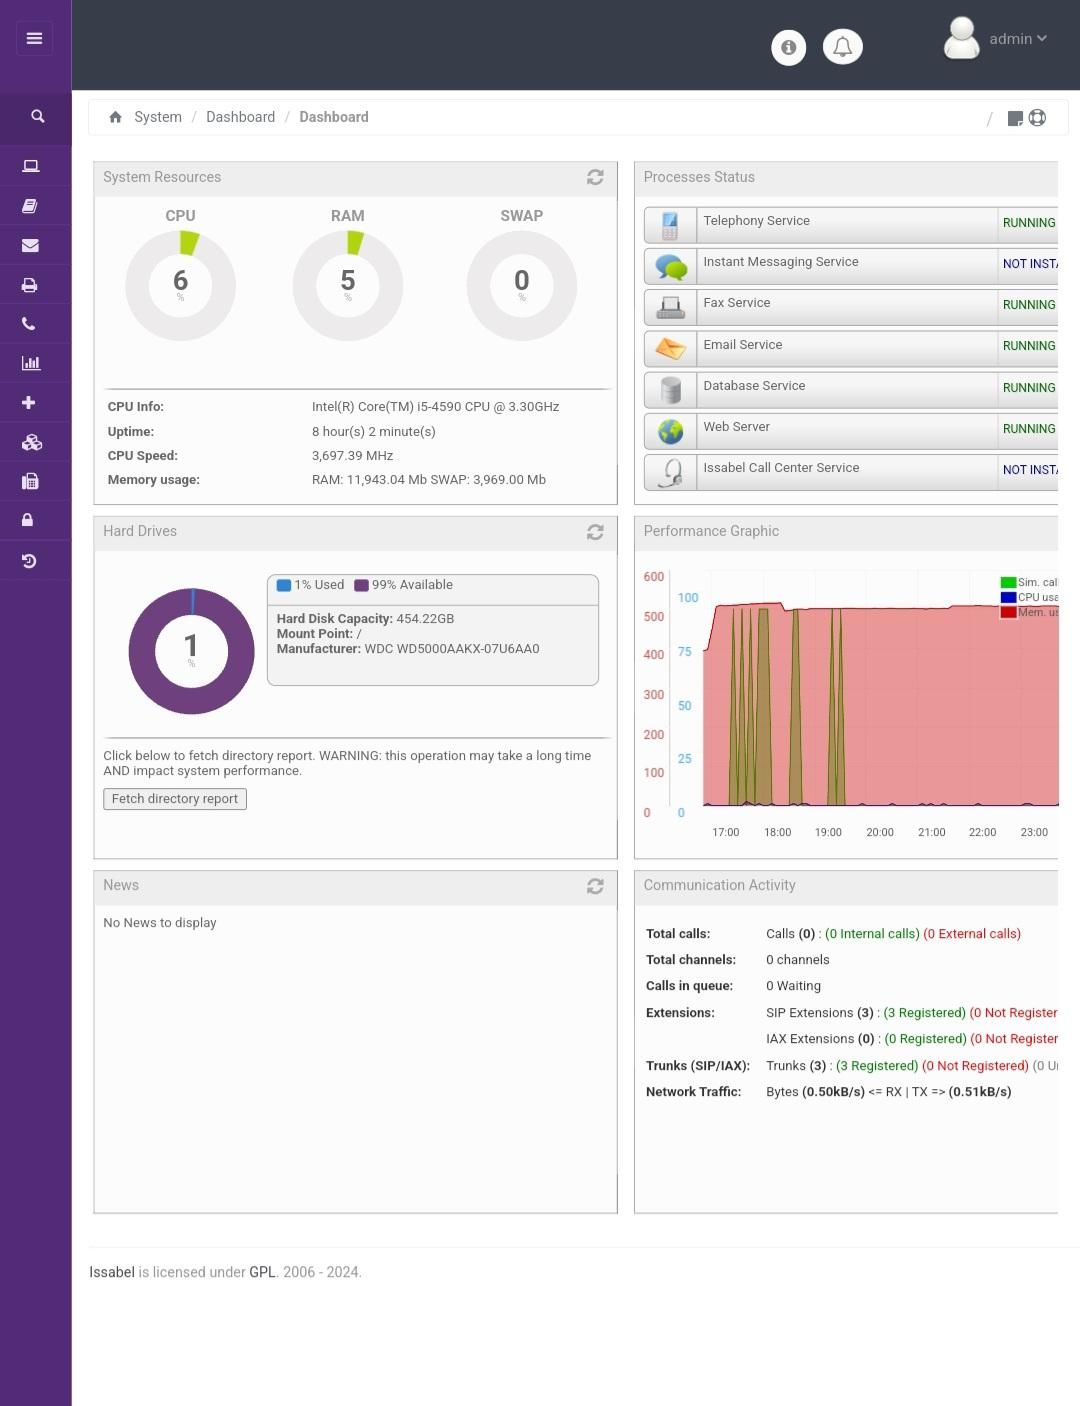This screenshot has height=1406, width=1080.
Task: Click the Fetch directory report button
Action: coord(175,799)
